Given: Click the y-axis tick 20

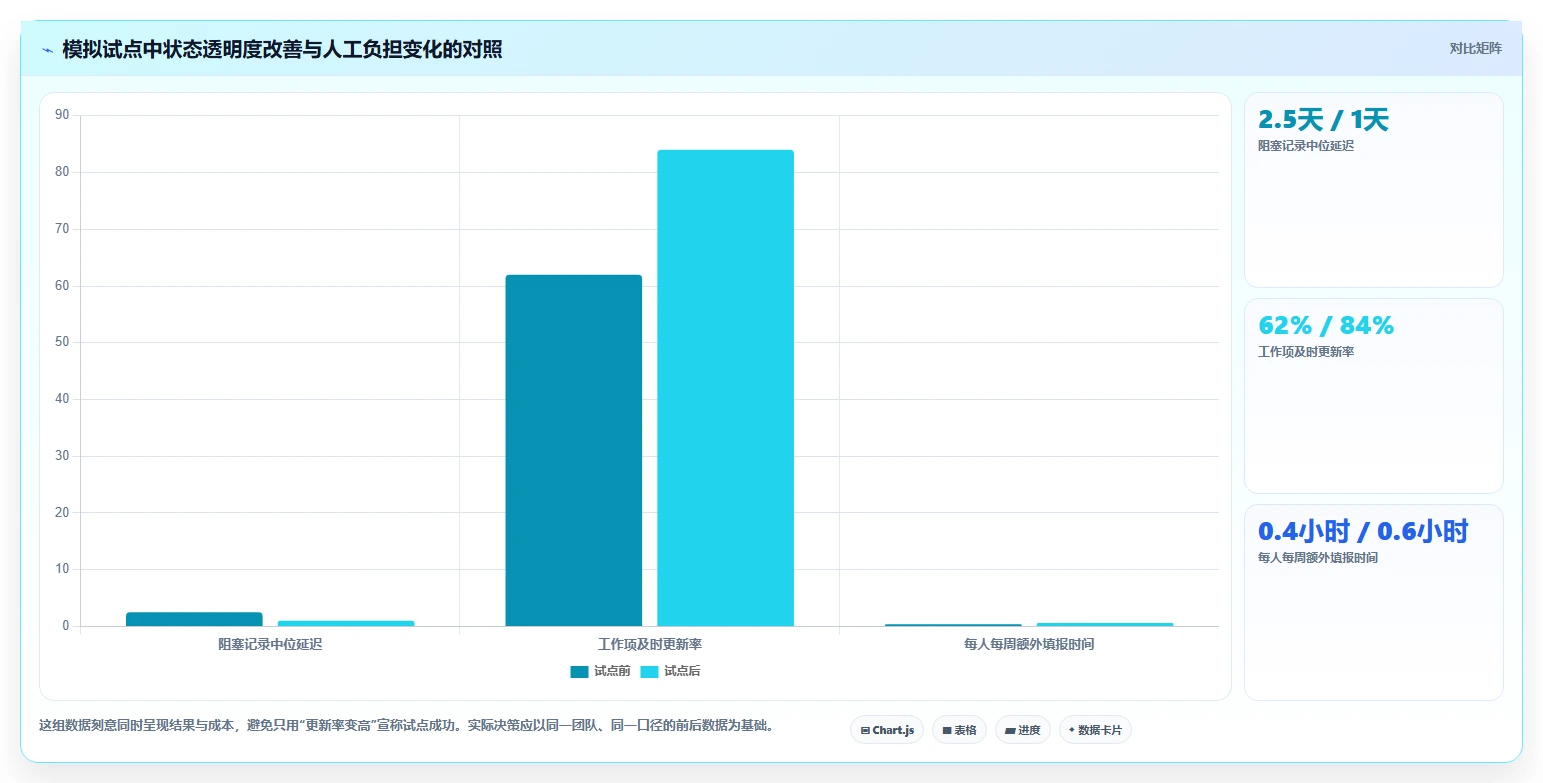Looking at the screenshot, I should [62, 513].
